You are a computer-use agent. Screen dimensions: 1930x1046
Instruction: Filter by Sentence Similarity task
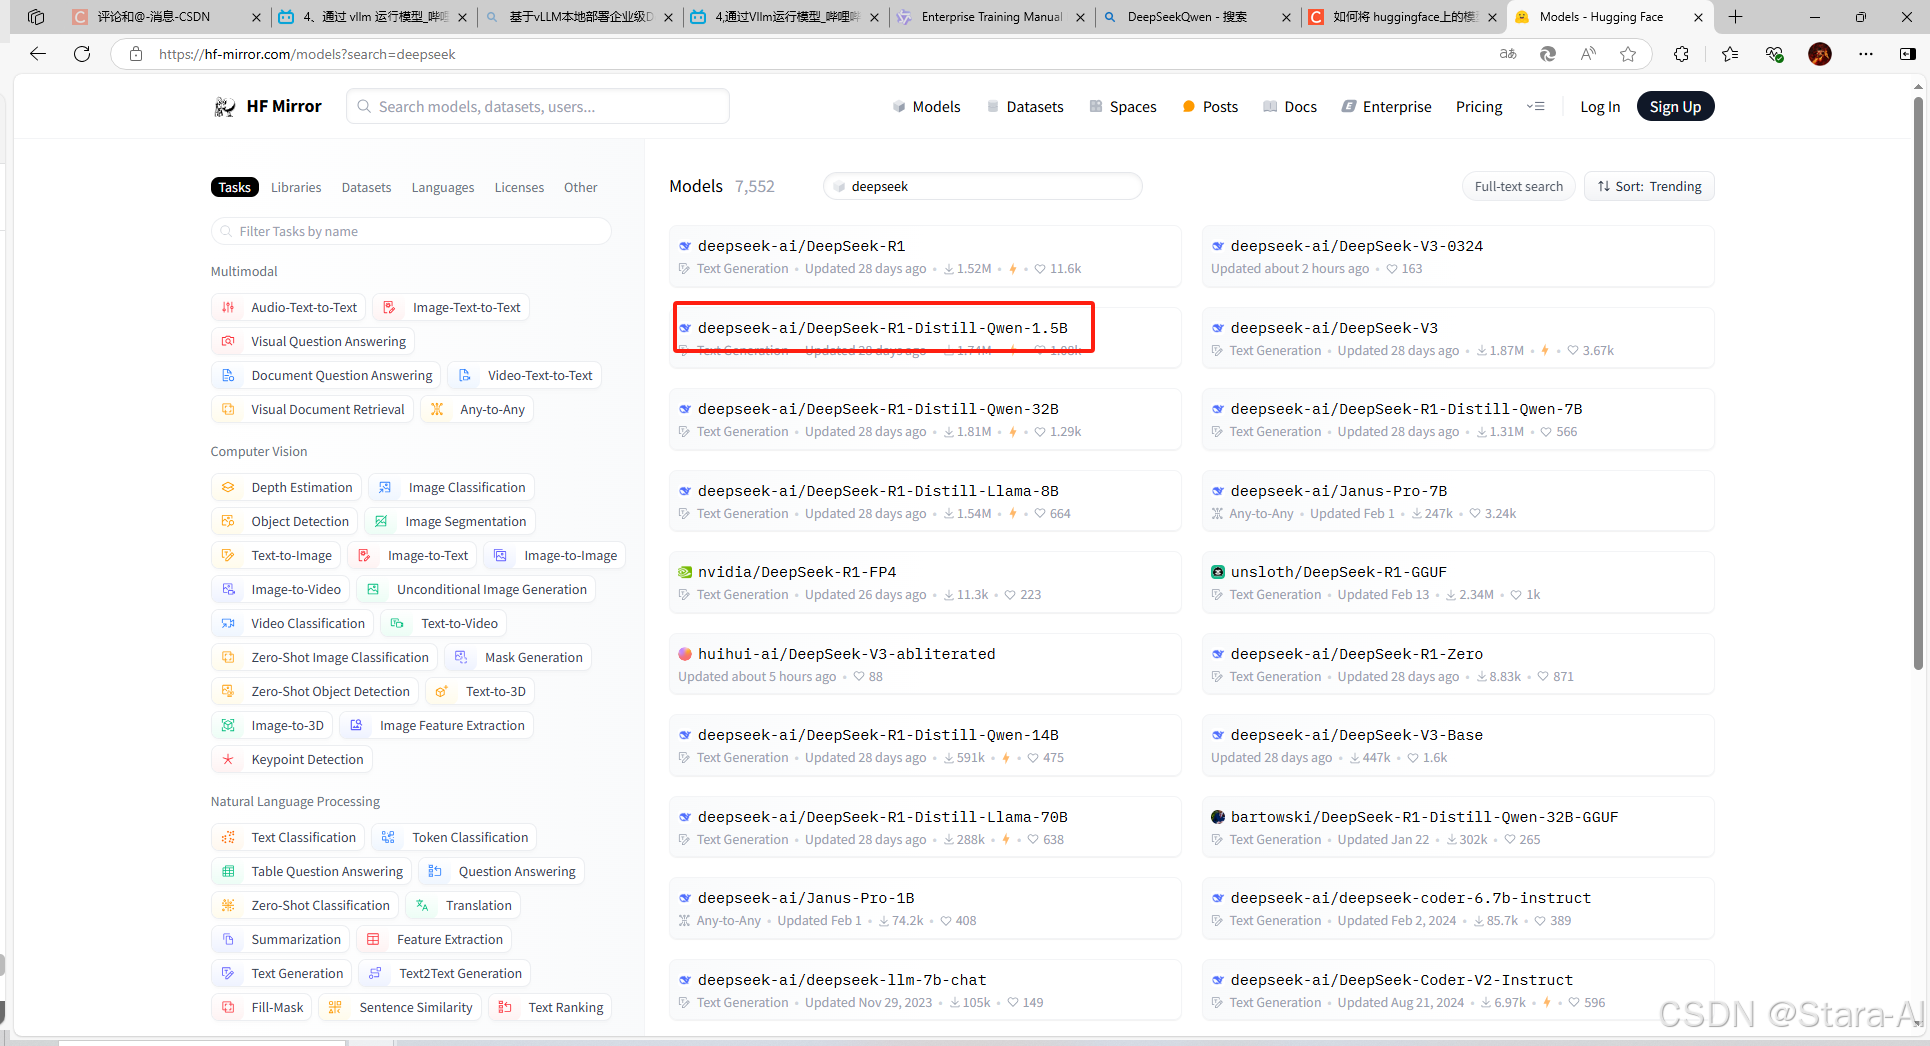[x=400, y=1007]
